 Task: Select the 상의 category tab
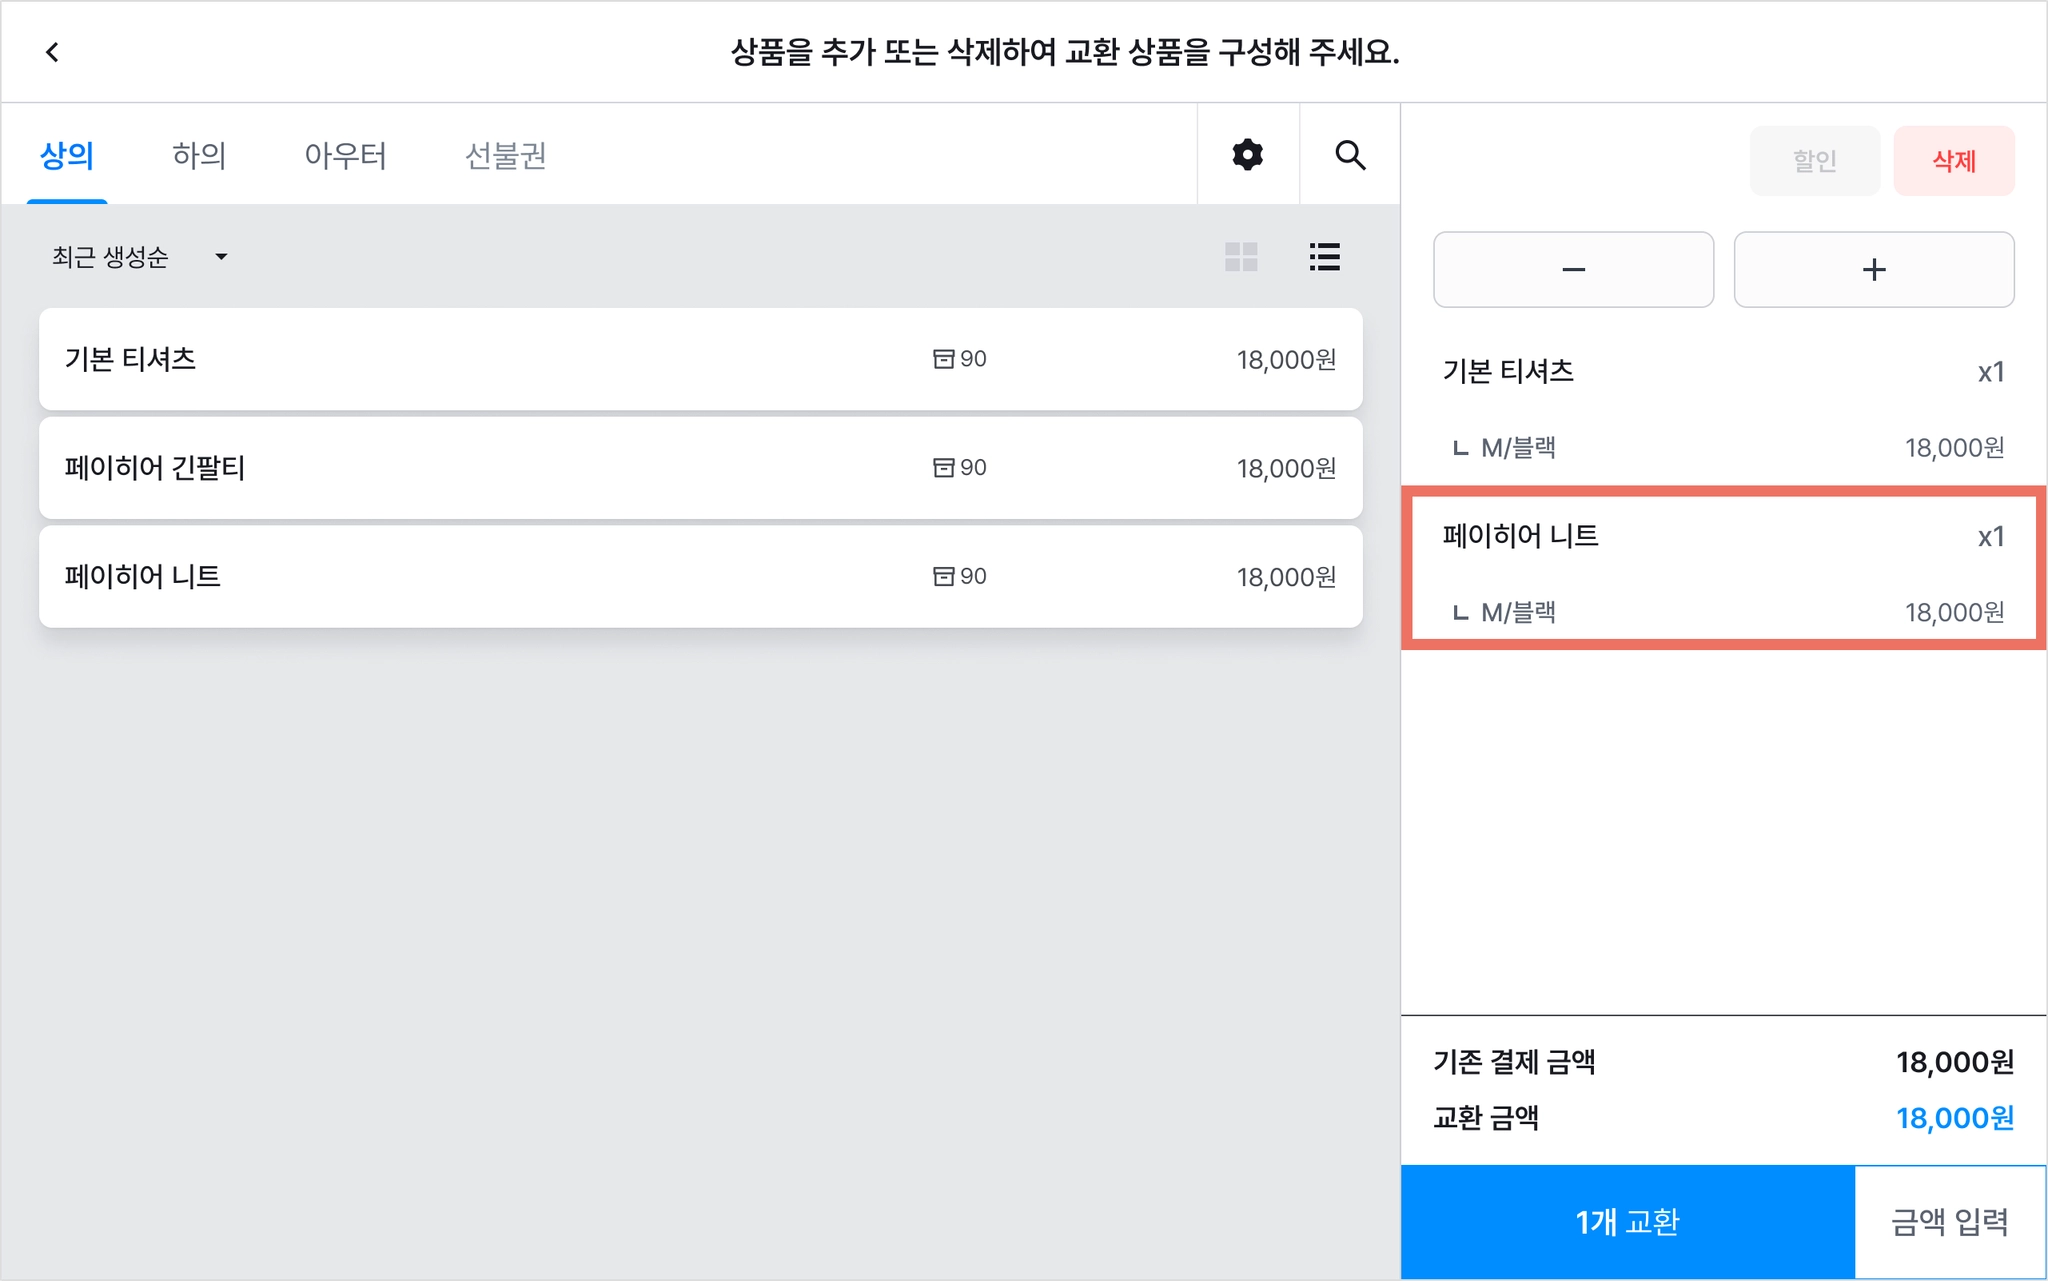click(67, 155)
